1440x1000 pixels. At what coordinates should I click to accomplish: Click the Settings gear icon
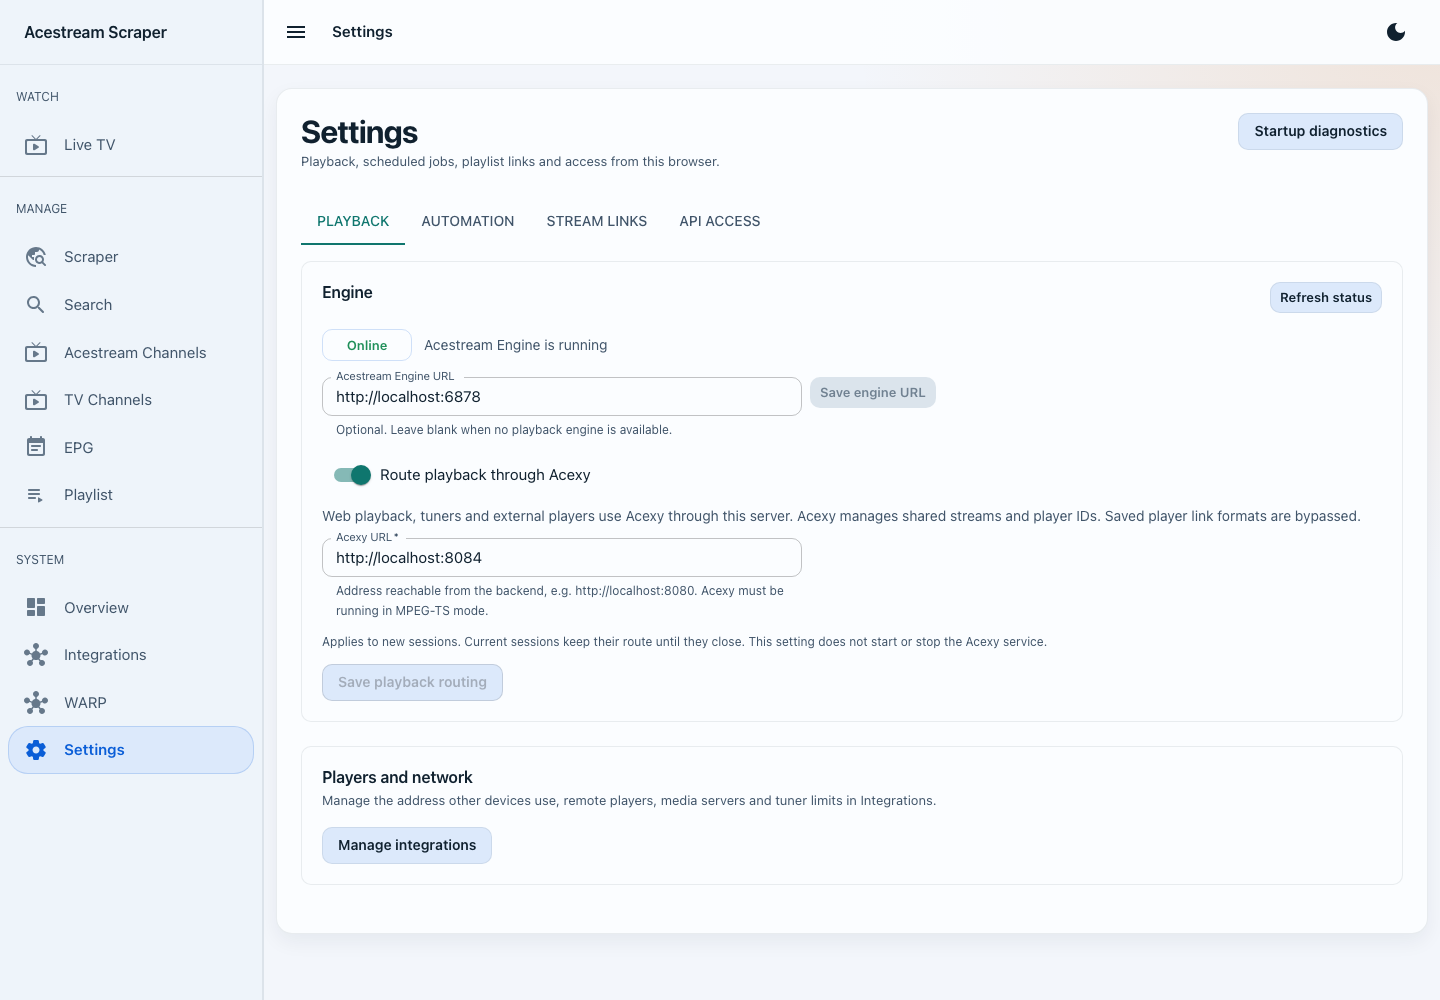[36, 750]
